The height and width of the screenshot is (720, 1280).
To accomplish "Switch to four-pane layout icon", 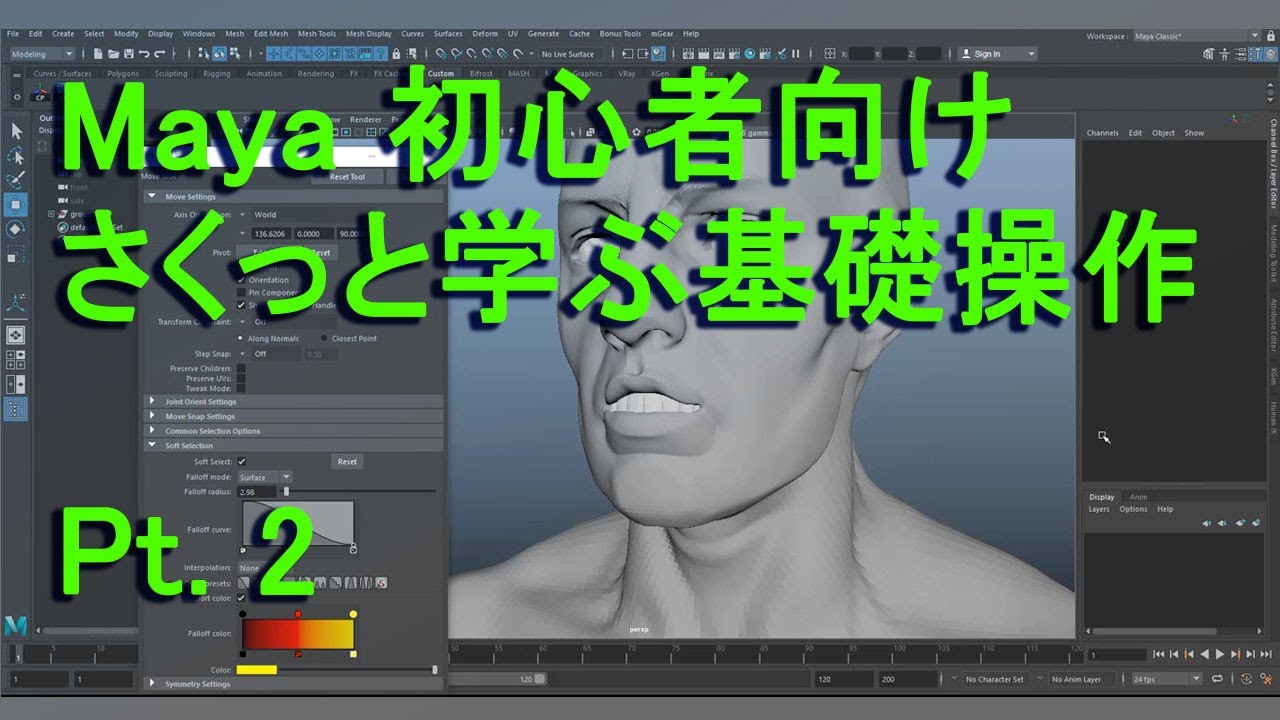I will [16, 360].
